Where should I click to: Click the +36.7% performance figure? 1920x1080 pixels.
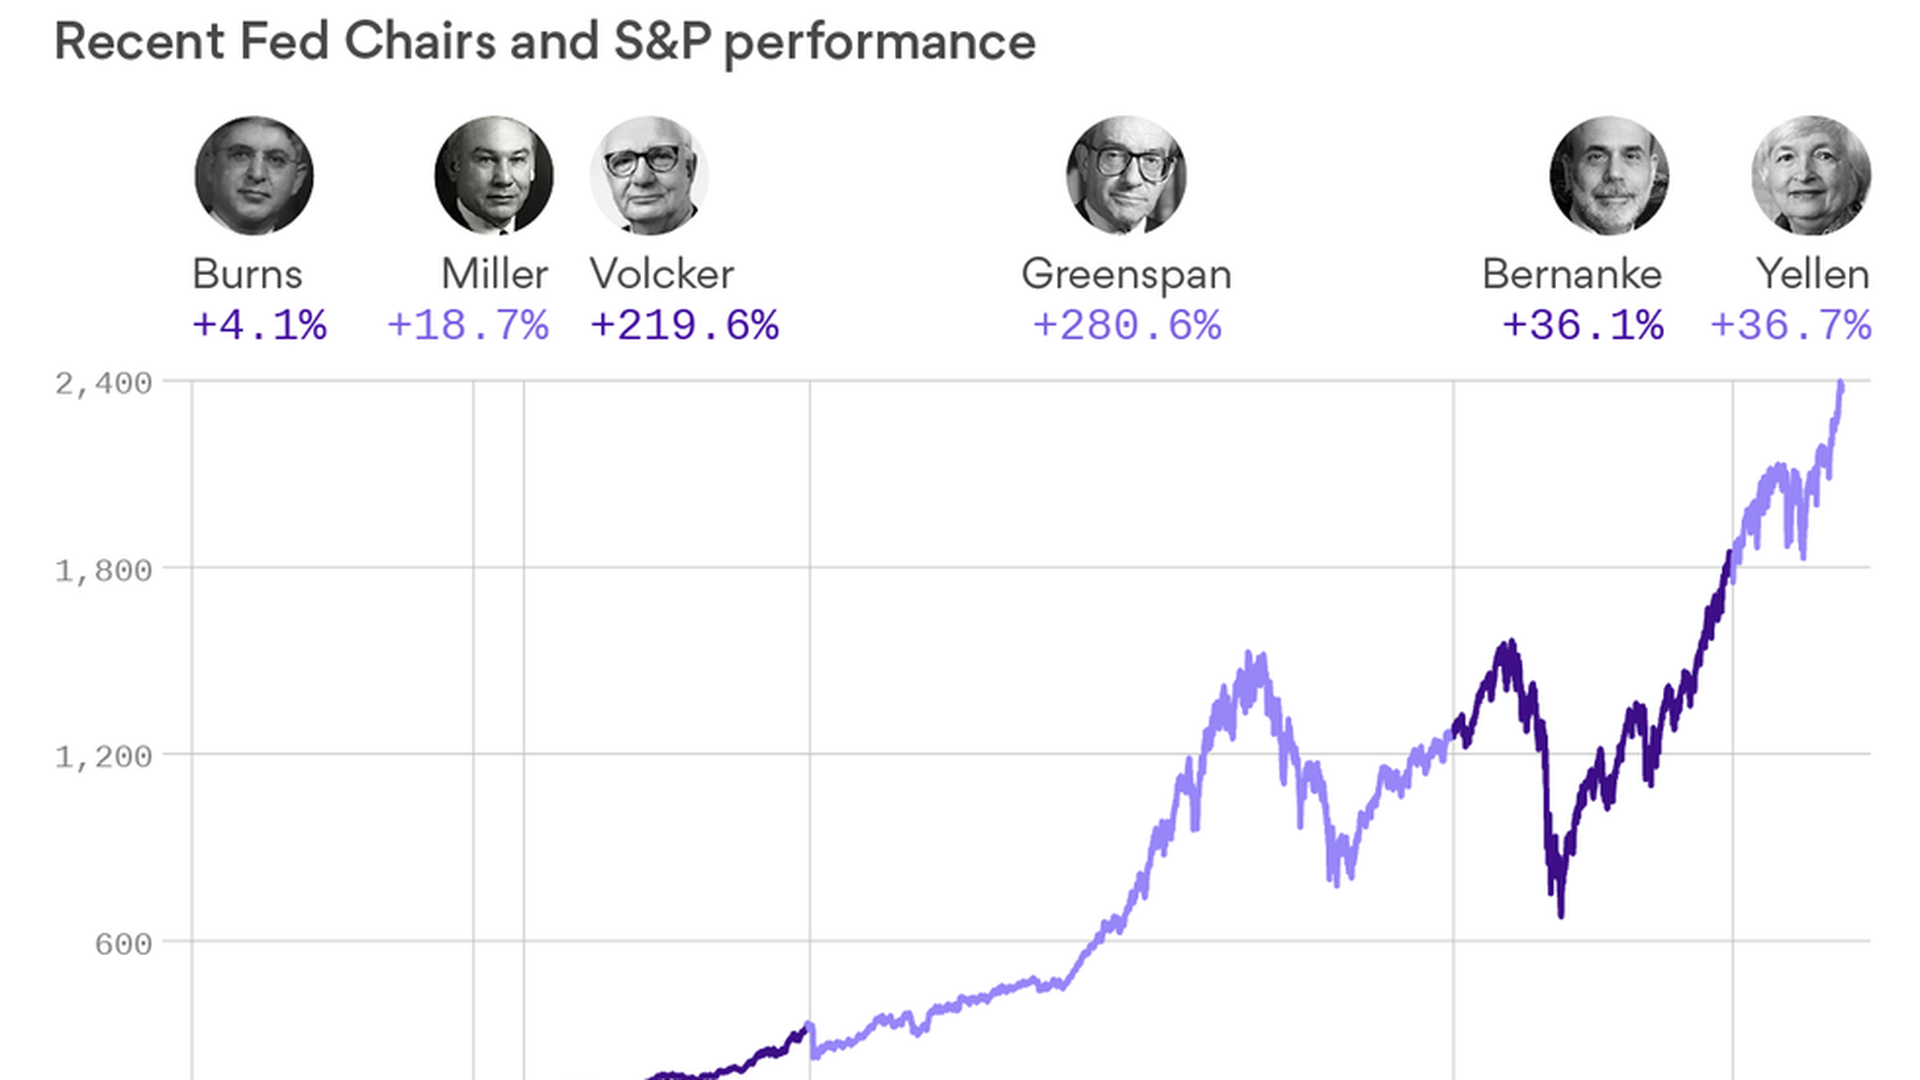coord(1790,326)
